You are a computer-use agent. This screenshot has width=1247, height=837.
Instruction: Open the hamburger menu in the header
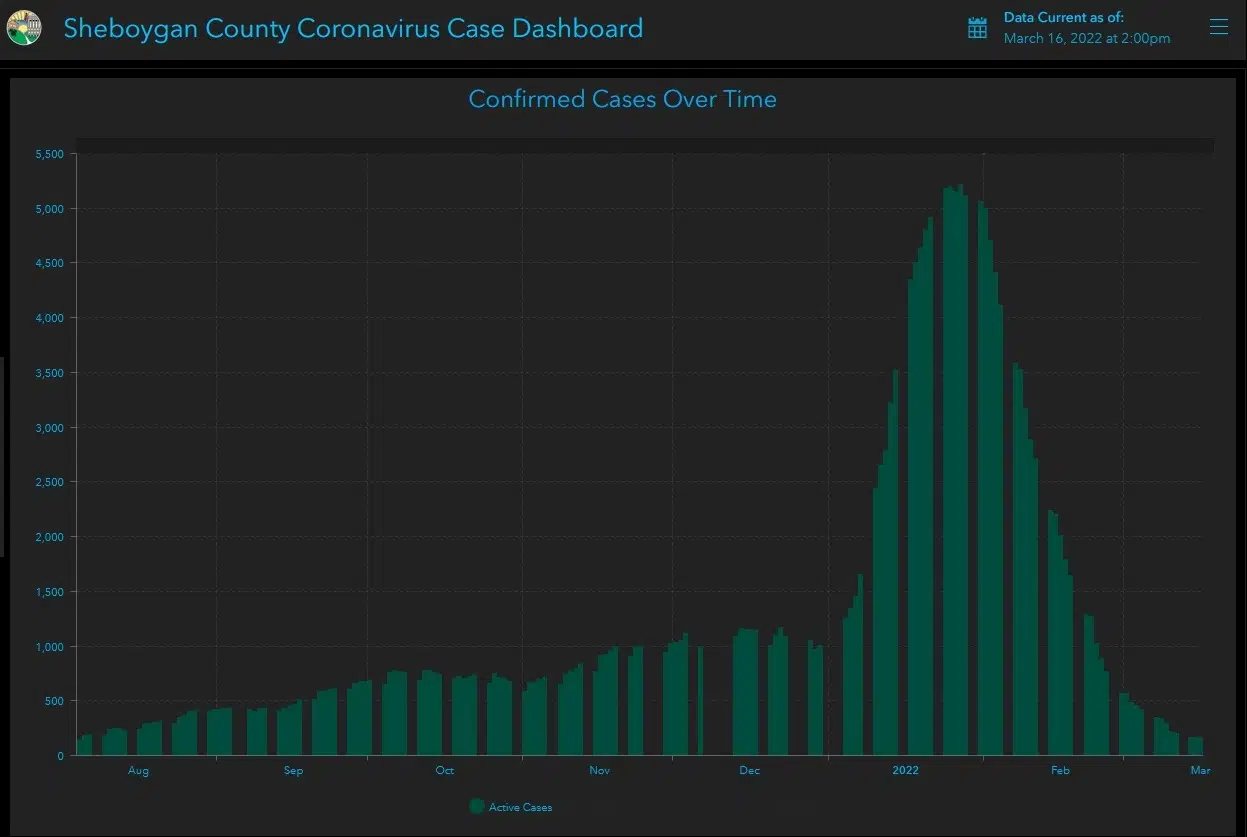[x=1218, y=27]
